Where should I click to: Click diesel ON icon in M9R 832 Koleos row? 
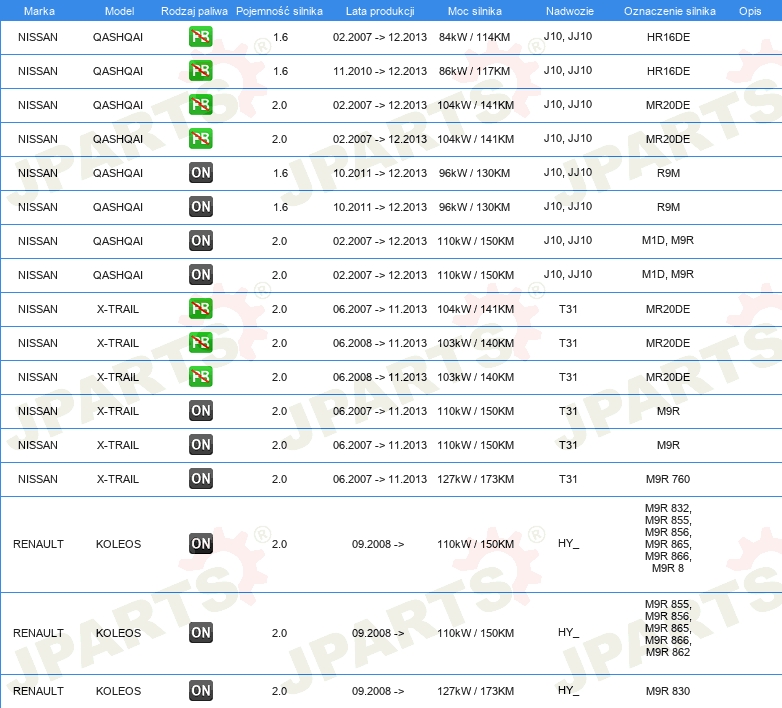click(x=200, y=543)
